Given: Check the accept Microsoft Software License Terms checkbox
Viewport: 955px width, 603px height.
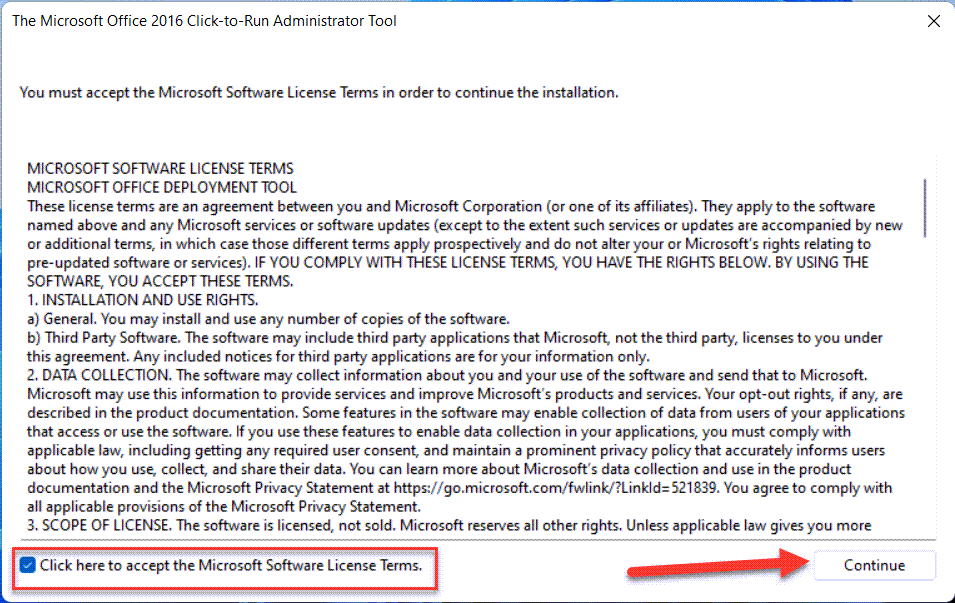Looking at the screenshot, I should point(28,565).
